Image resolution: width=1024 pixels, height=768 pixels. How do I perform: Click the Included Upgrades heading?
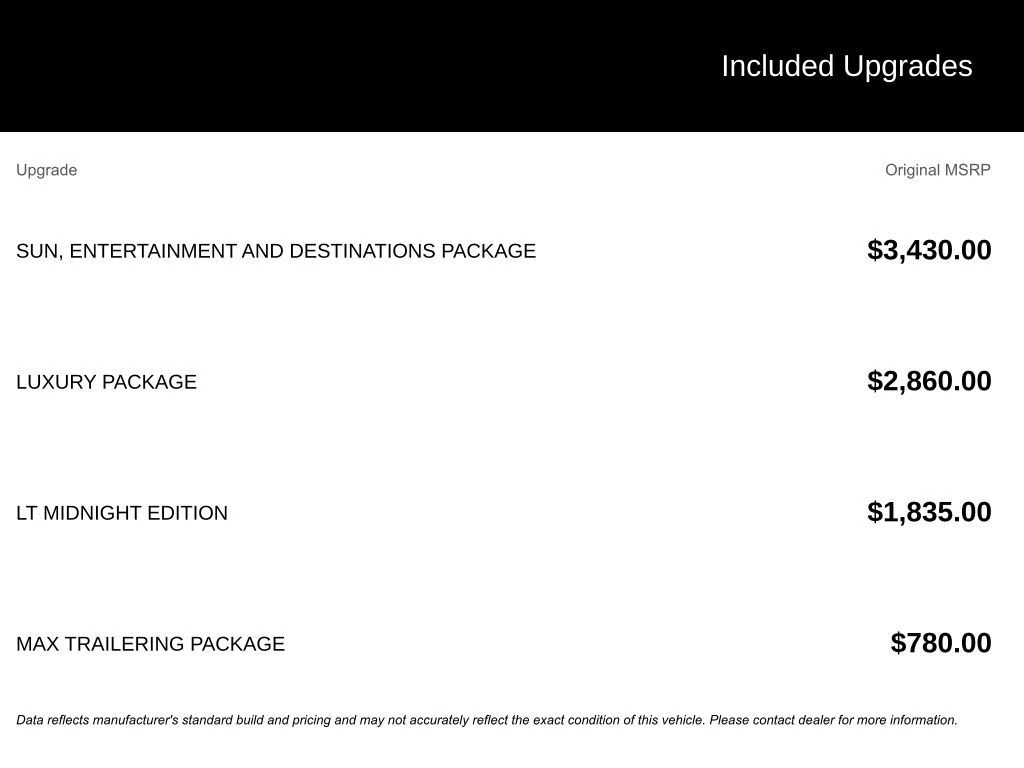pyautogui.click(x=846, y=66)
